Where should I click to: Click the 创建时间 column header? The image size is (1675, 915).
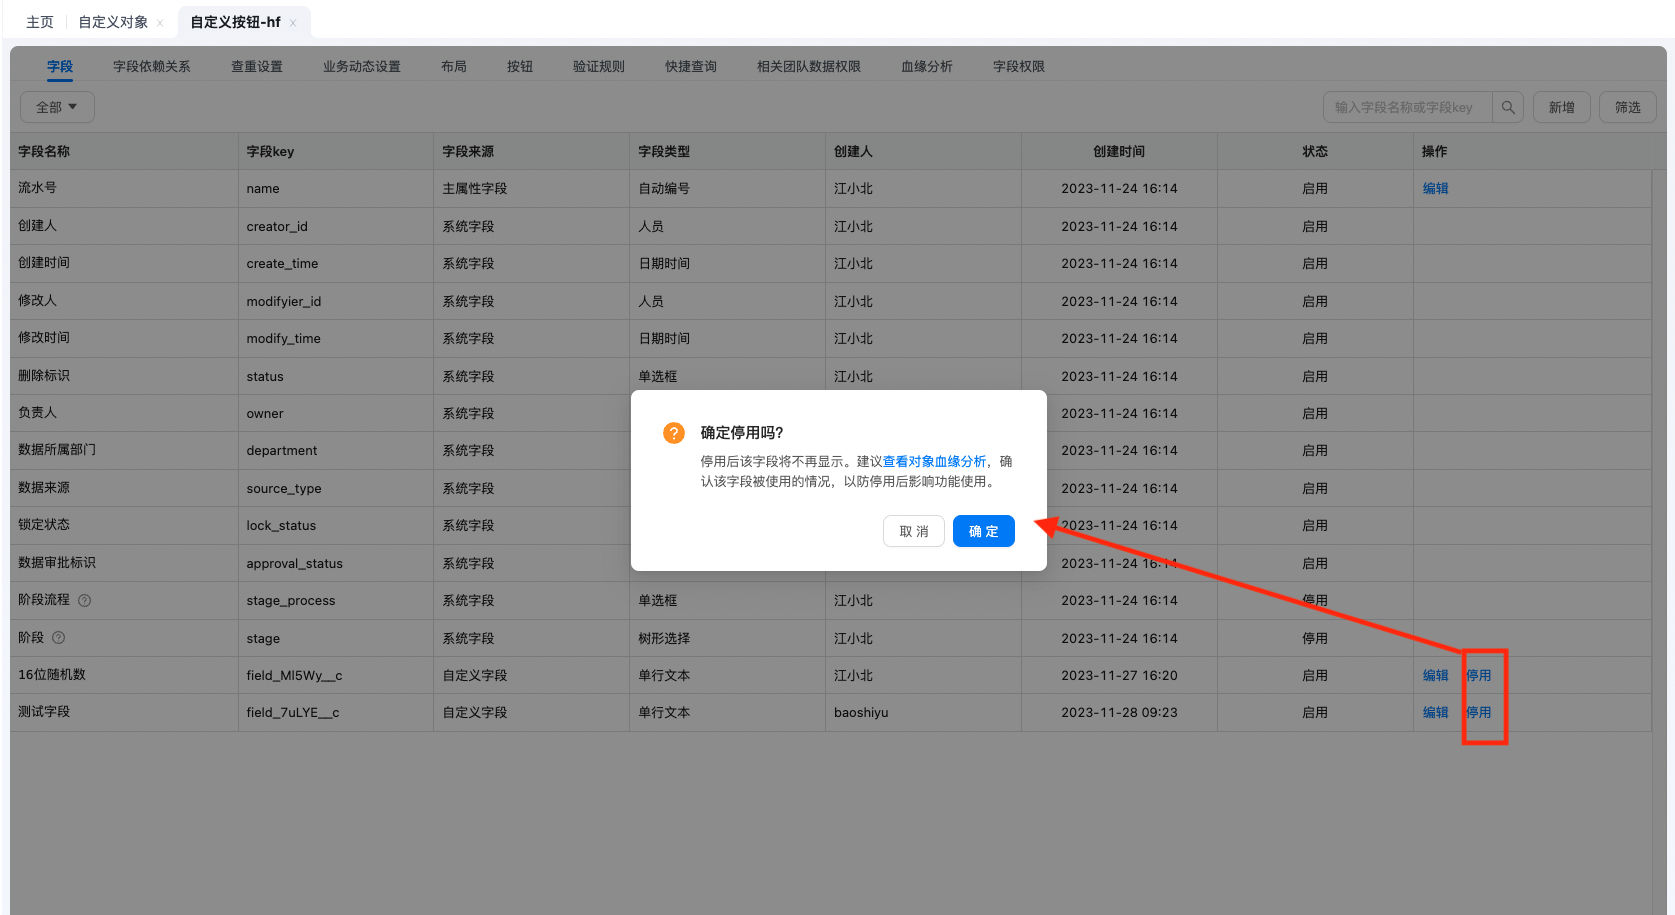point(1119,152)
